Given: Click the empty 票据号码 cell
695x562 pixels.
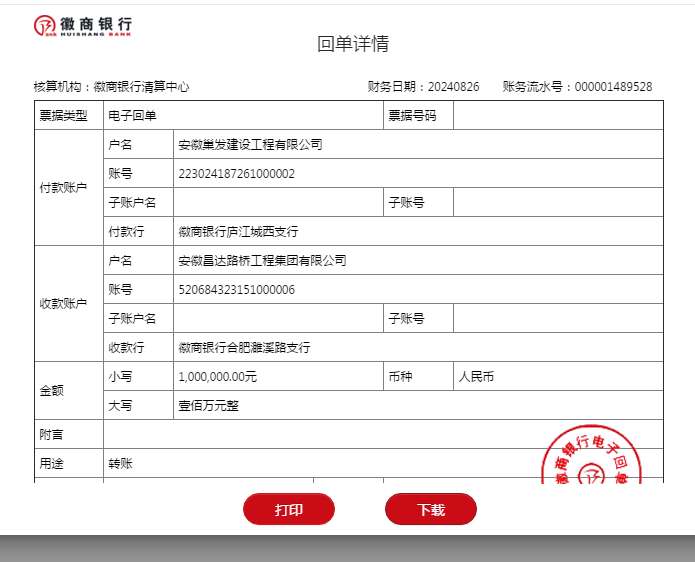Looking at the screenshot, I should point(557,116).
